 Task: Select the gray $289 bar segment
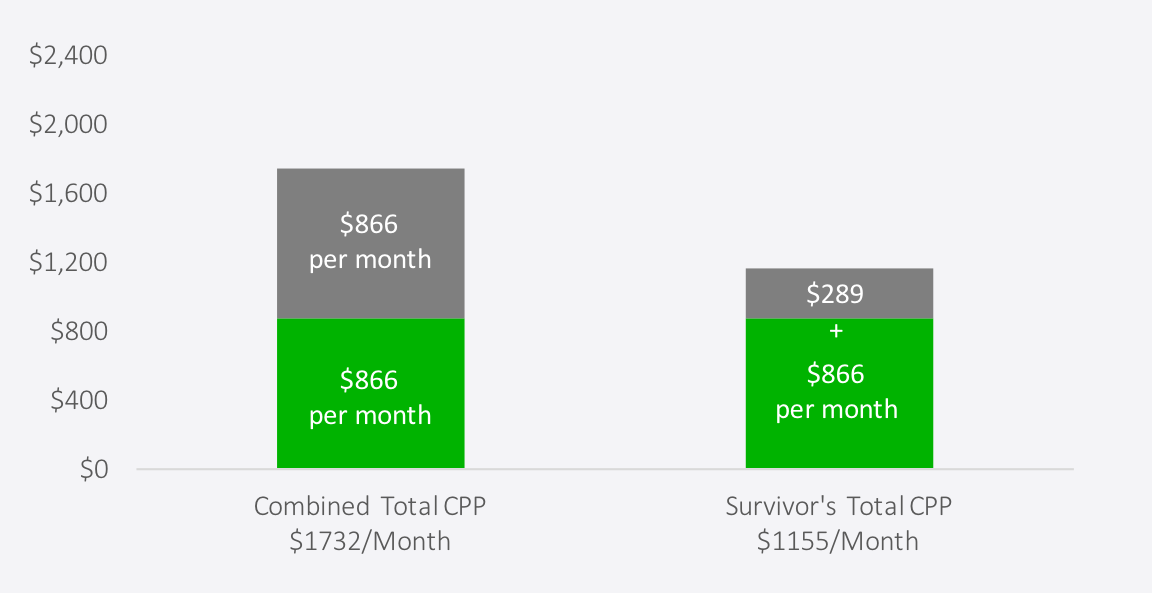839,293
